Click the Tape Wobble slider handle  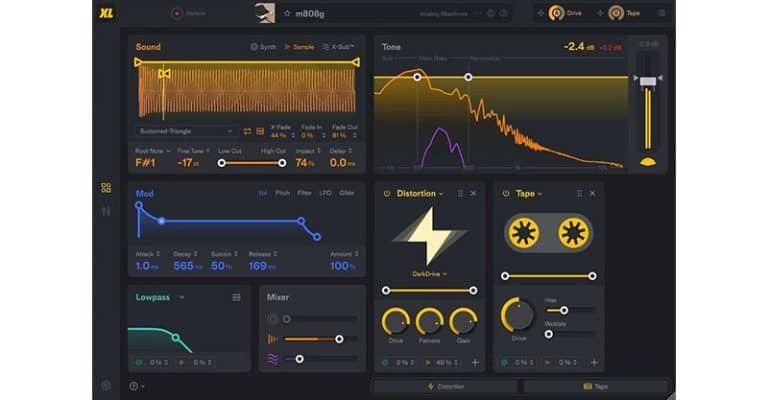(549, 334)
